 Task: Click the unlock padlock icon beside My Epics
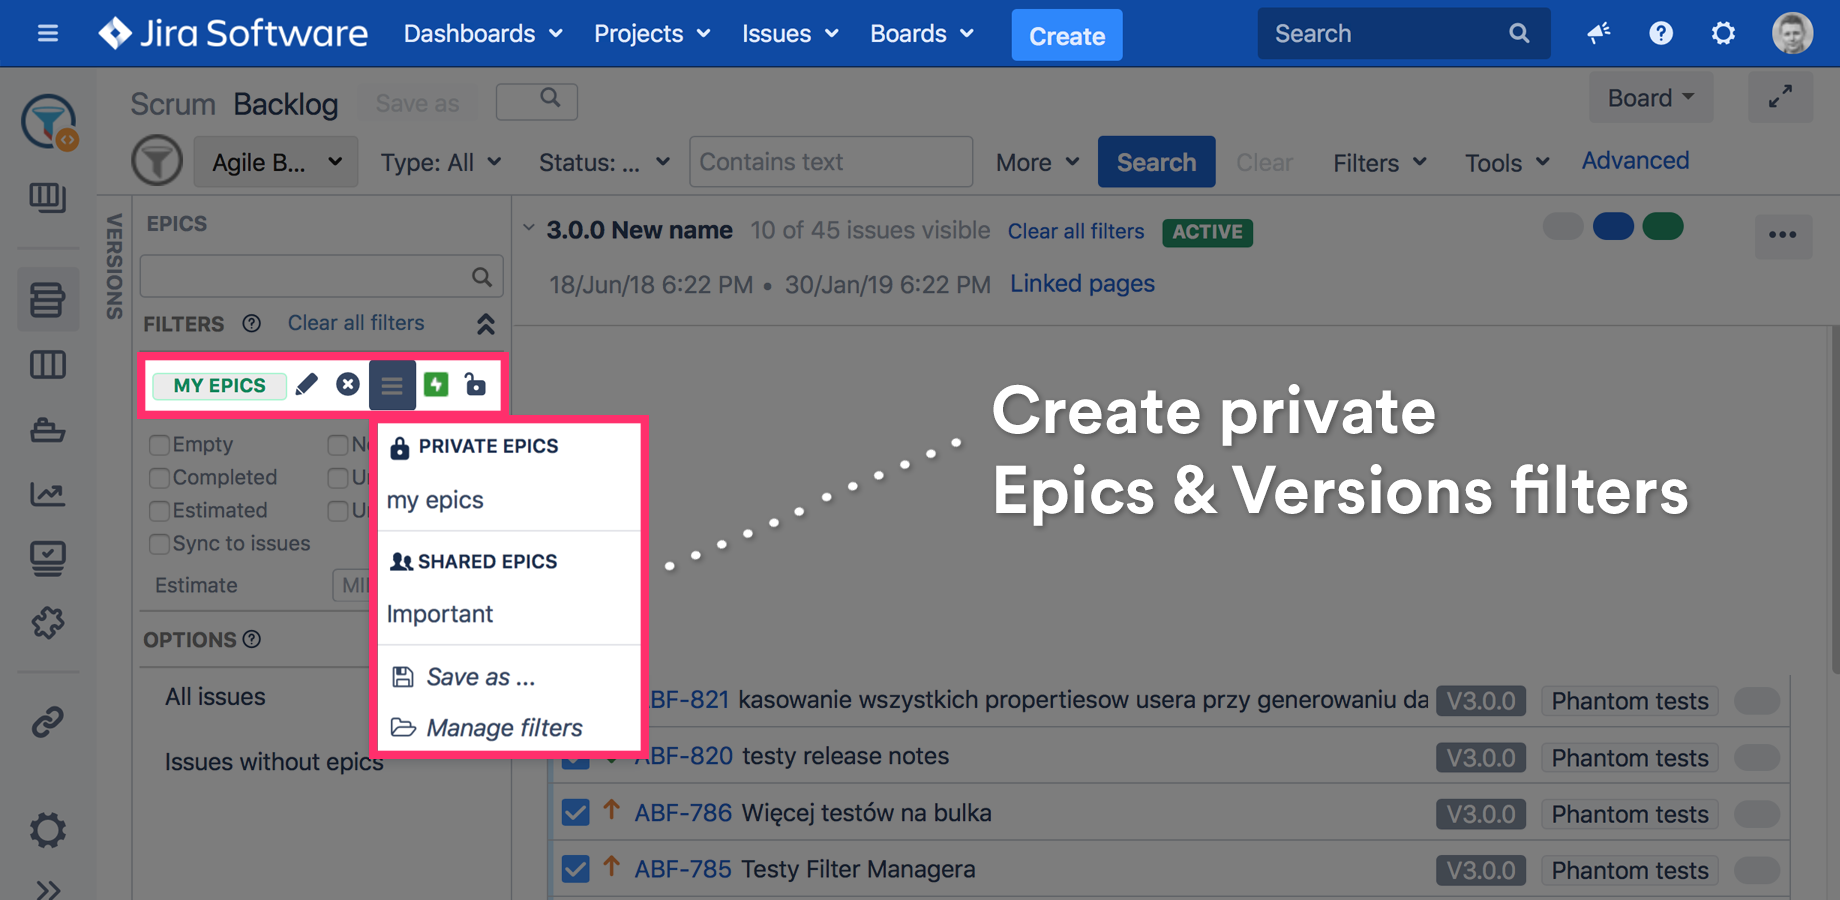[x=476, y=385]
